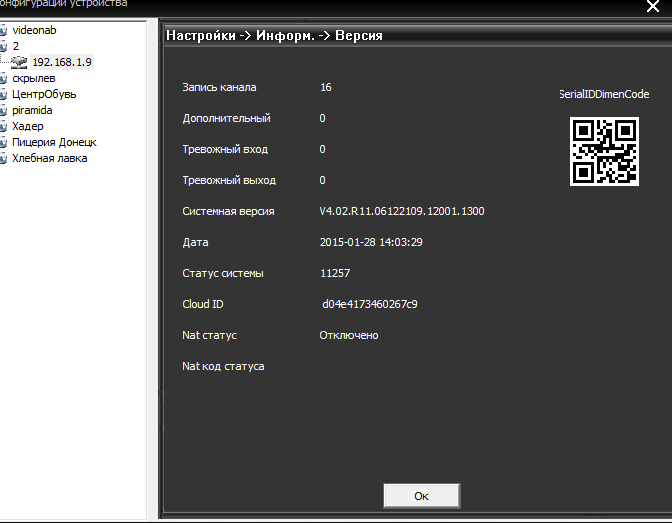Viewport: 672px width, 523px height.
Task: Select the скрылев tree entry
Action: point(33,78)
